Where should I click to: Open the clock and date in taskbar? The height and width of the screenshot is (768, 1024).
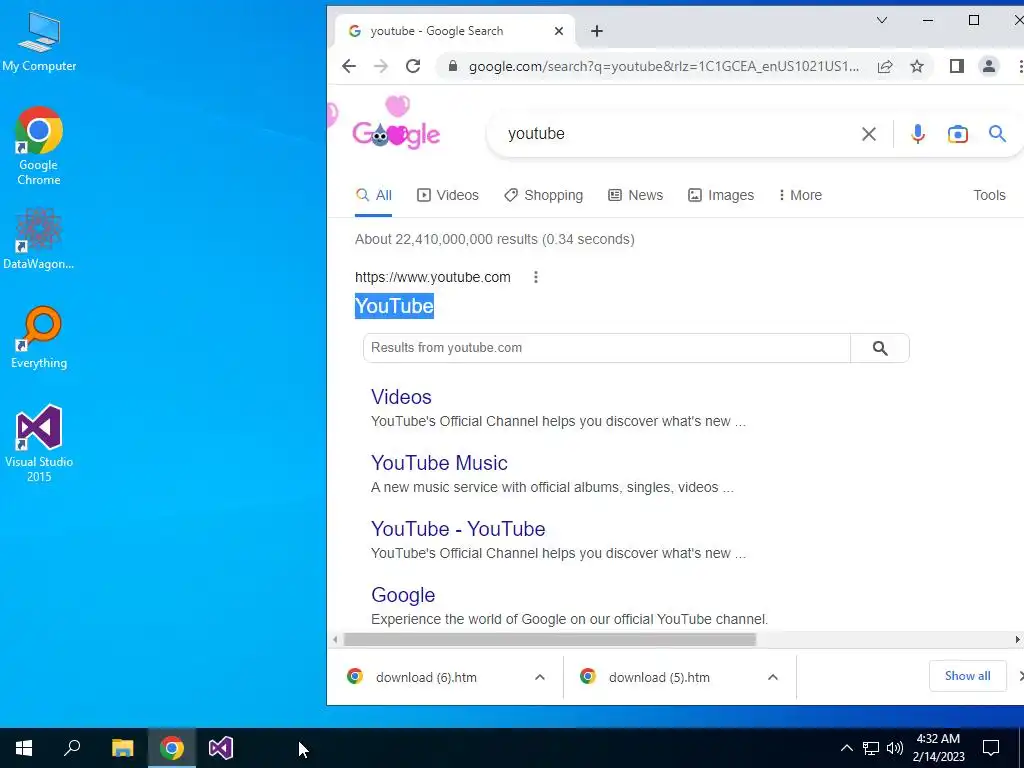938,748
